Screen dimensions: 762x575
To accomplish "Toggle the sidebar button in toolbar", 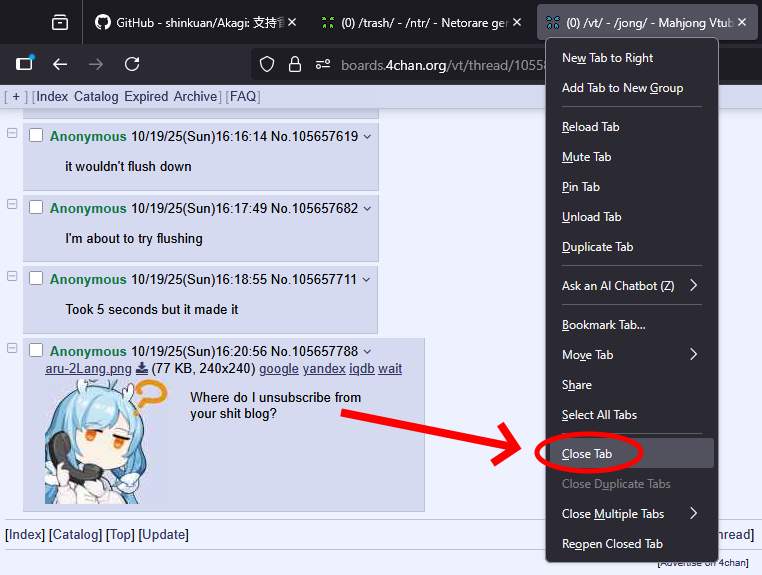I will click(x=24, y=64).
